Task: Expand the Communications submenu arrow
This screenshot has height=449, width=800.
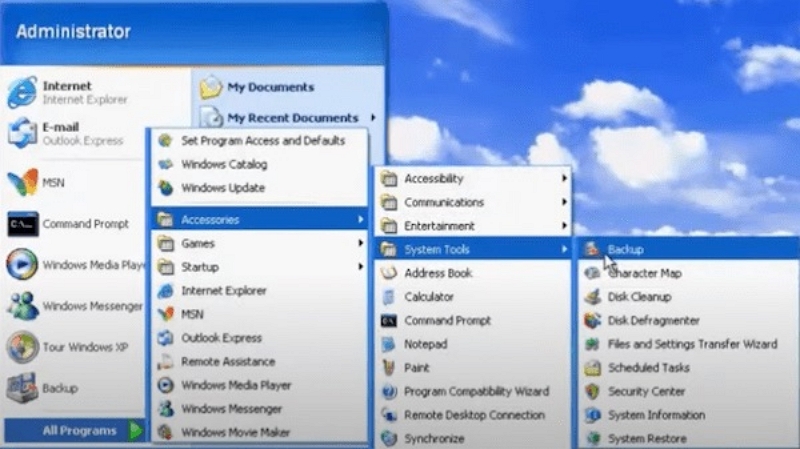Action: pos(564,202)
